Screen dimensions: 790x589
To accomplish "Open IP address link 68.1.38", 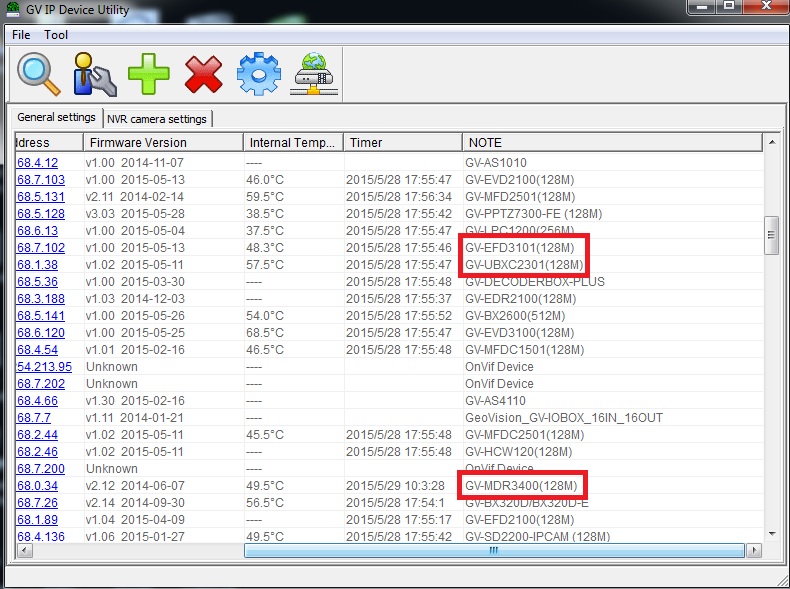I will 37,265.
